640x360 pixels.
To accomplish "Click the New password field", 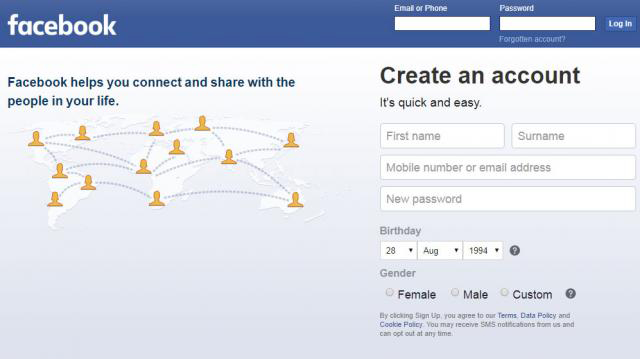I will (x=508, y=199).
